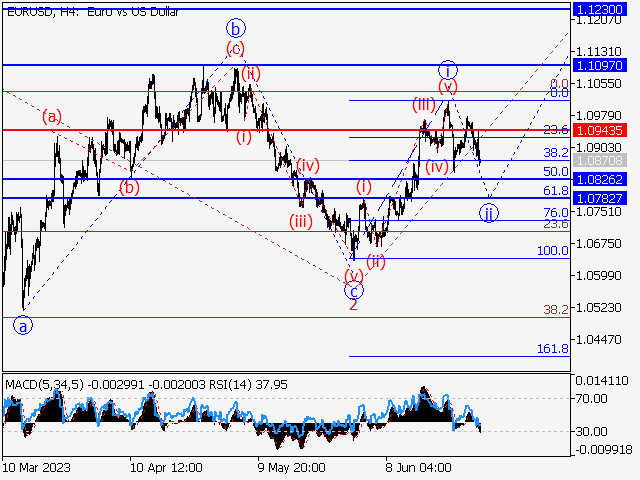The width and height of the screenshot is (640, 480).
Task: Select the '9 May 20:00' time axis label
Action: pyautogui.click(x=291, y=467)
